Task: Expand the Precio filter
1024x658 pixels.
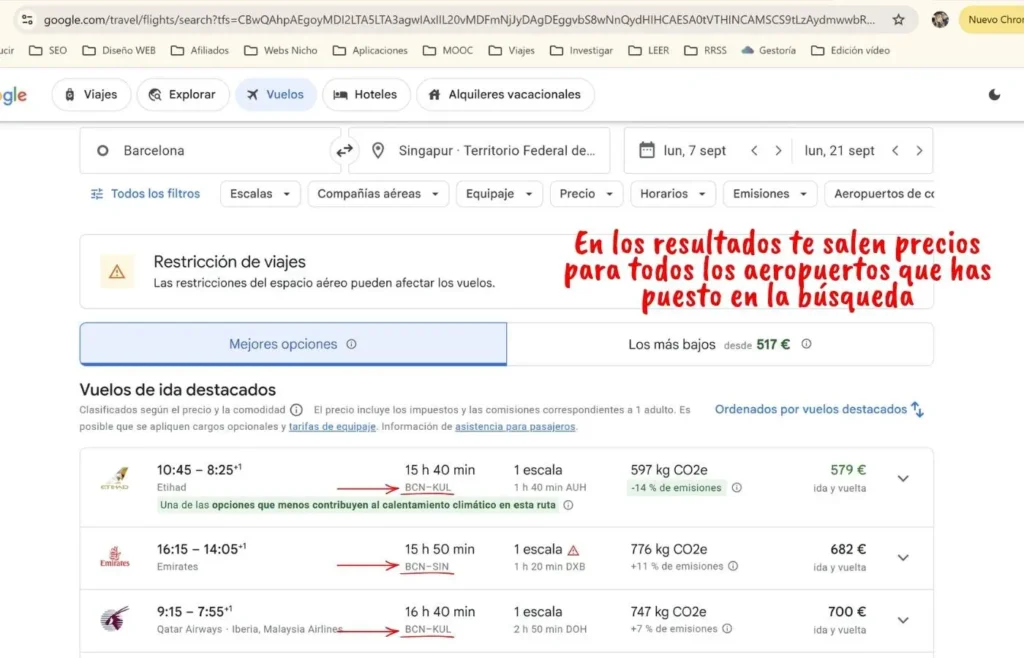Action: click(586, 194)
